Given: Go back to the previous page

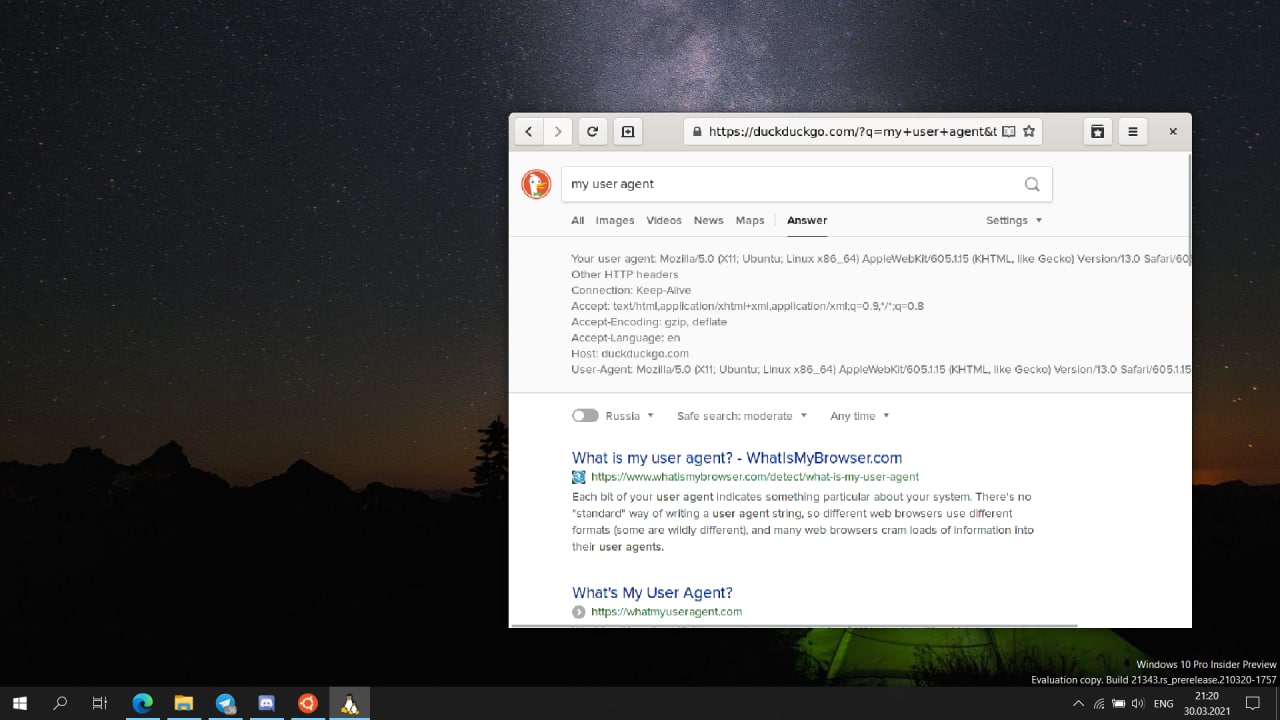Looking at the screenshot, I should point(529,131).
